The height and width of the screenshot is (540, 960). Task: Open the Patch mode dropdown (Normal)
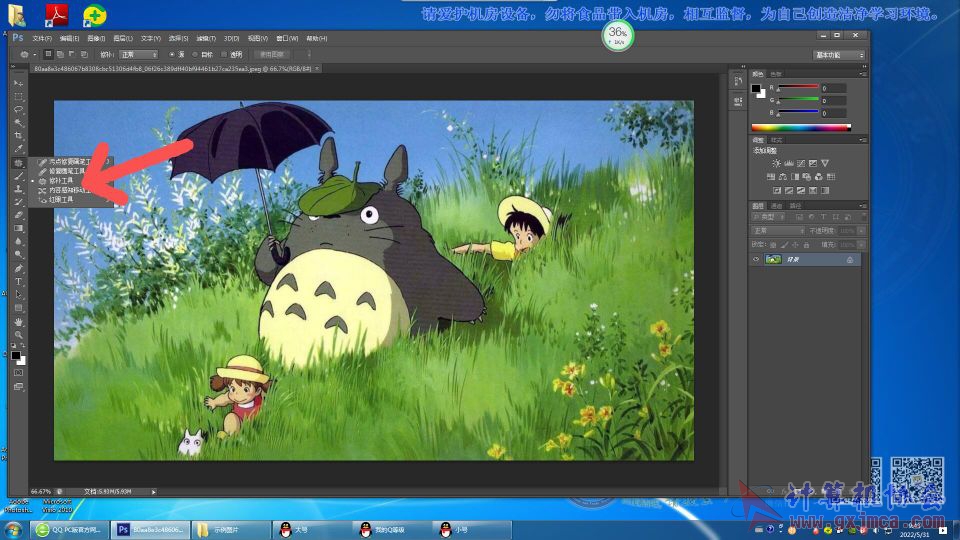click(x=138, y=54)
